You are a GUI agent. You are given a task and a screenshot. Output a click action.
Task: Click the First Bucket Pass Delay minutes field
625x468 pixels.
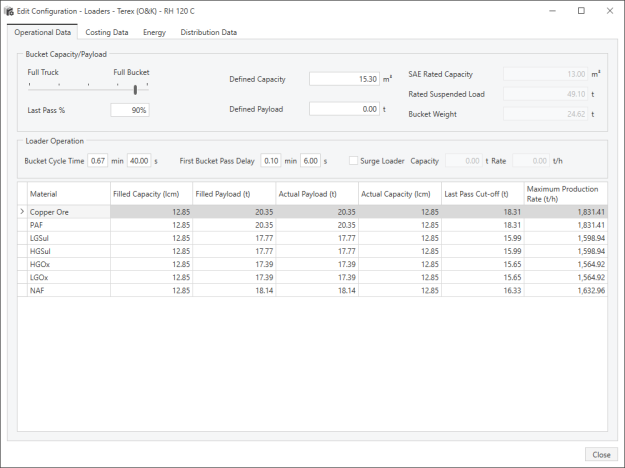pyautogui.click(x=271, y=160)
